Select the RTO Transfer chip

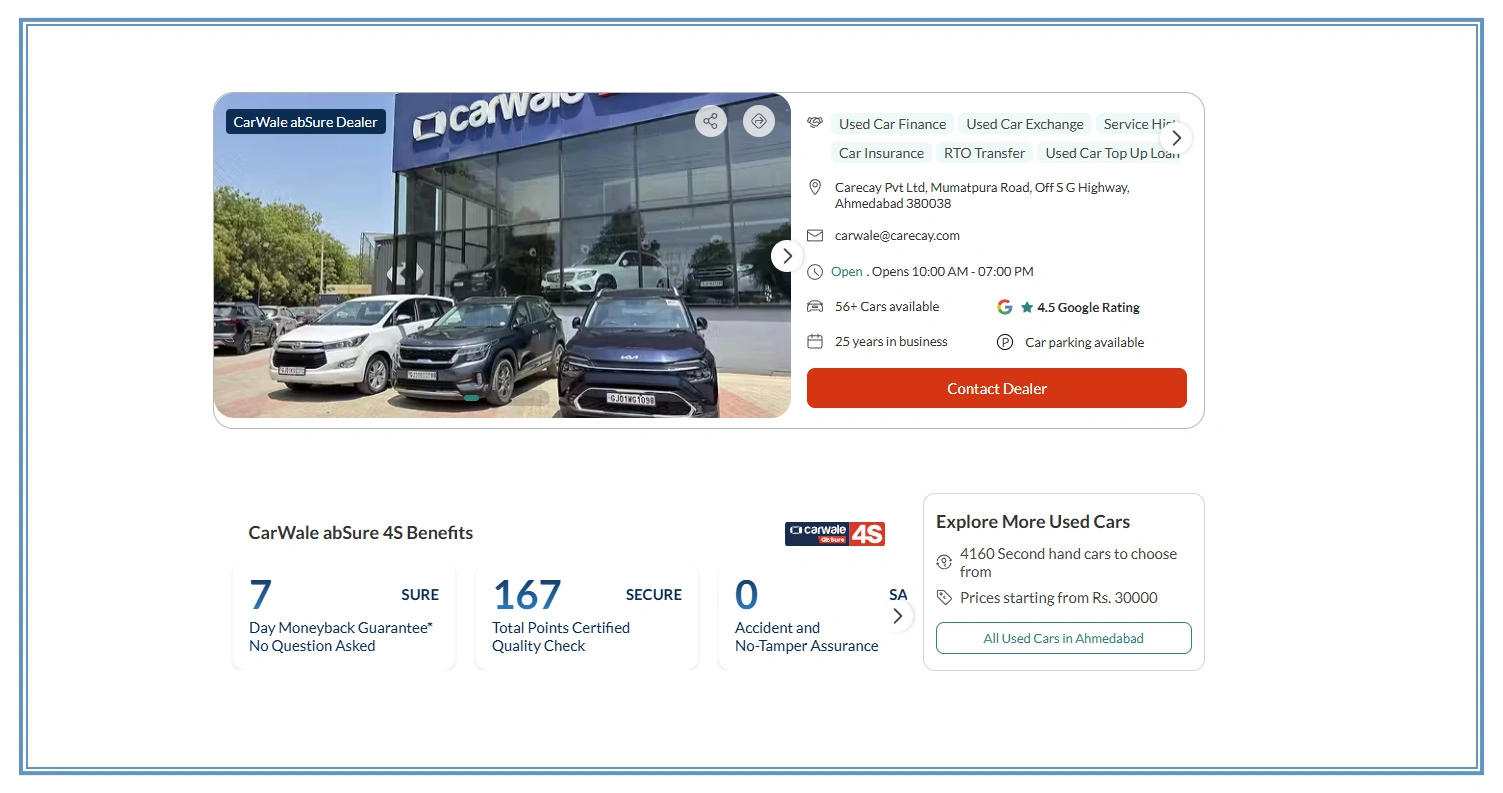[984, 153]
